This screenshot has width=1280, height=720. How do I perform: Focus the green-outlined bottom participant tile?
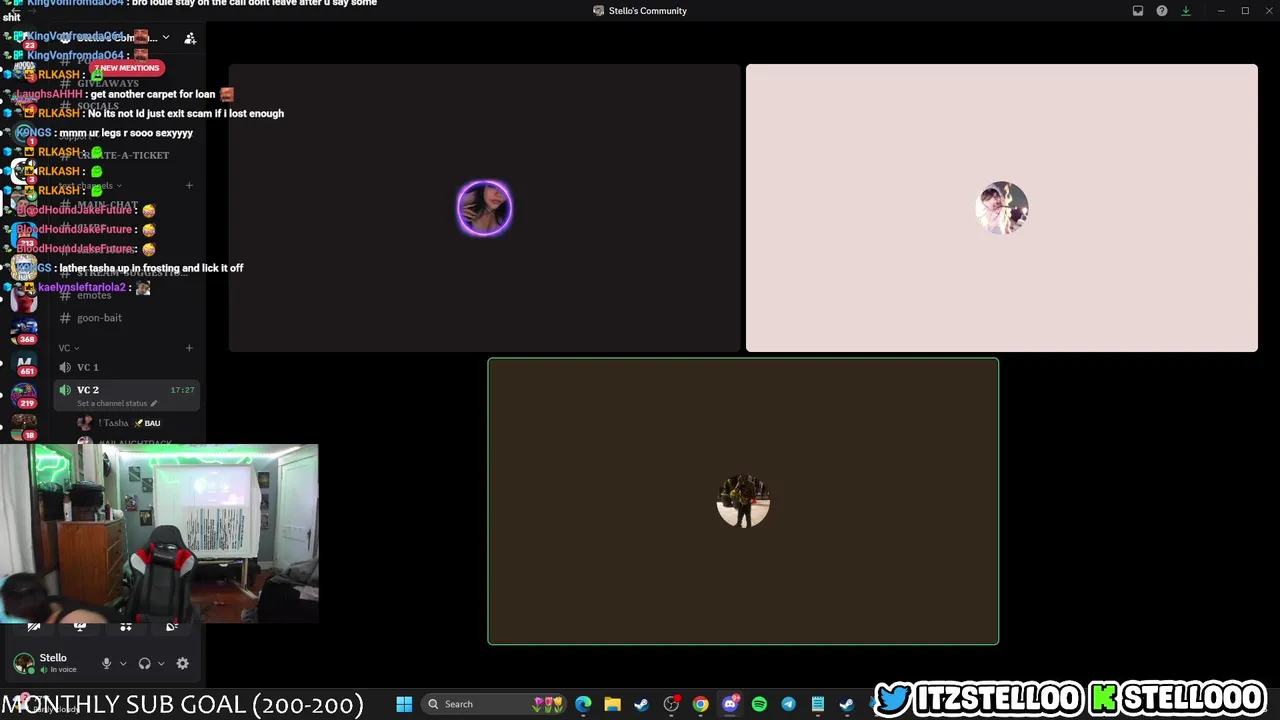coord(743,501)
